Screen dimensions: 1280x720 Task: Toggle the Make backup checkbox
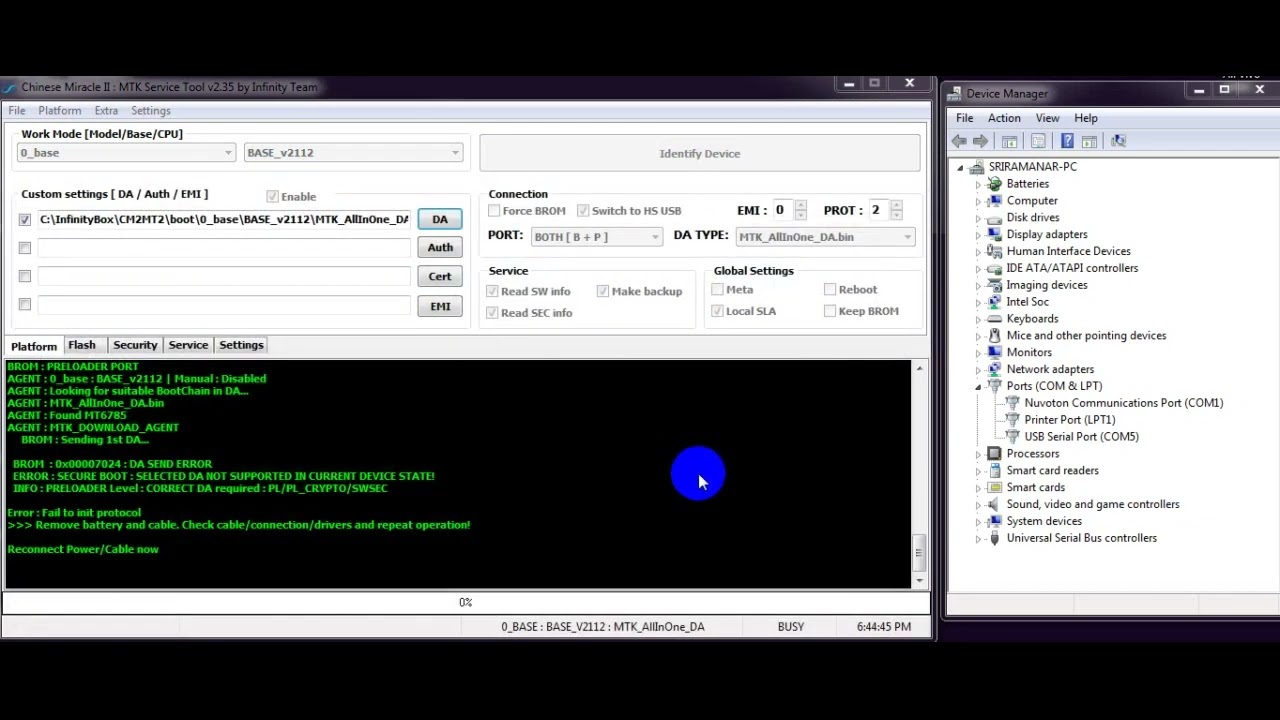coord(603,292)
